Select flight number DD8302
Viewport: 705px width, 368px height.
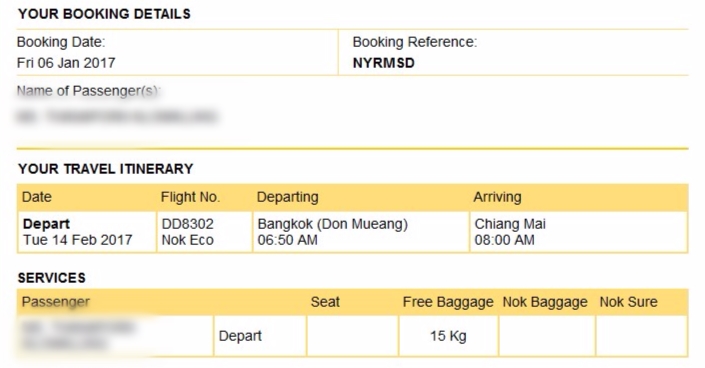pos(187,224)
